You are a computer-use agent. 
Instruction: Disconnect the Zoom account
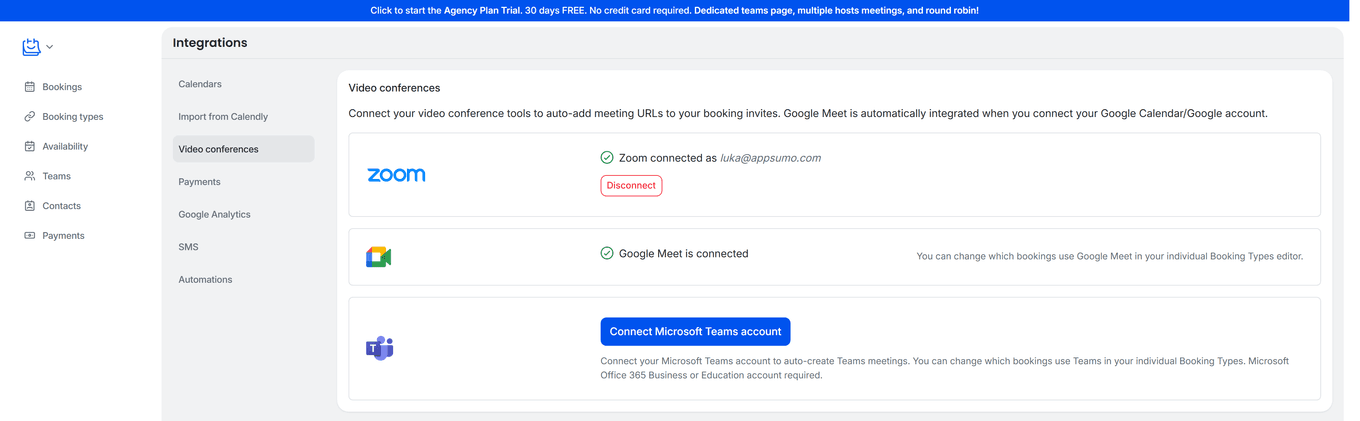(631, 185)
